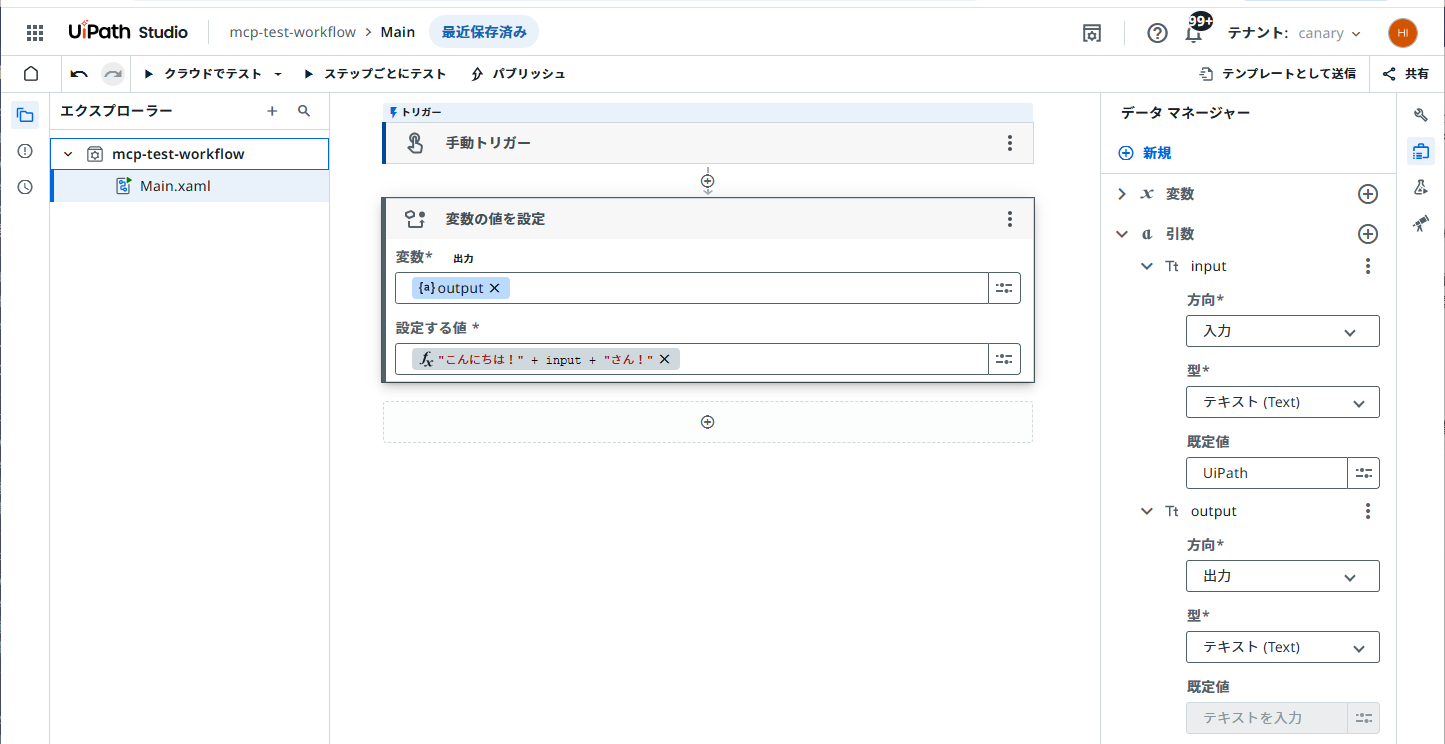Open type dropdown for output argument

[x=1283, y=647]
